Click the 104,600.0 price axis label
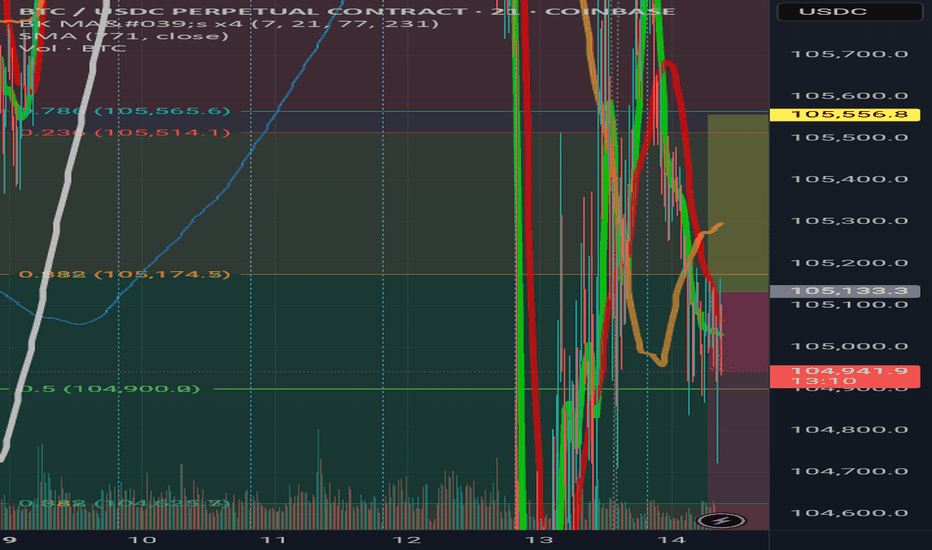 [849, 513]
